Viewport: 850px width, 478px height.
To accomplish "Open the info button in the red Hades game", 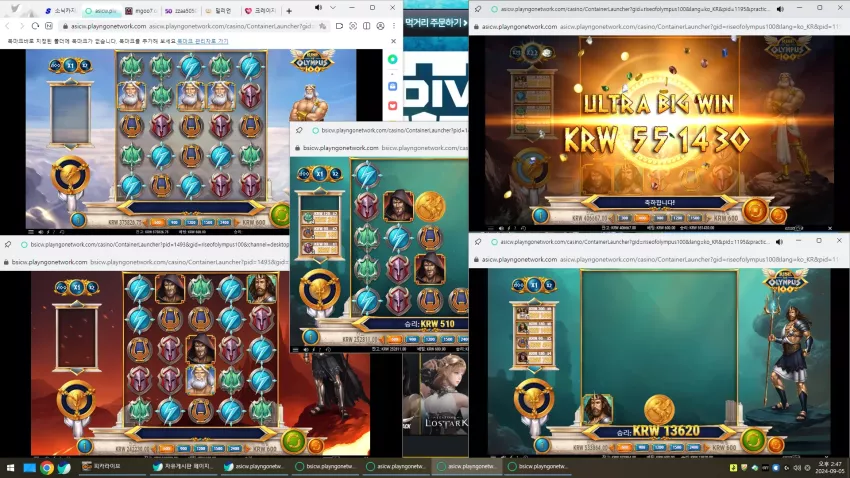I will click(84, 445).
